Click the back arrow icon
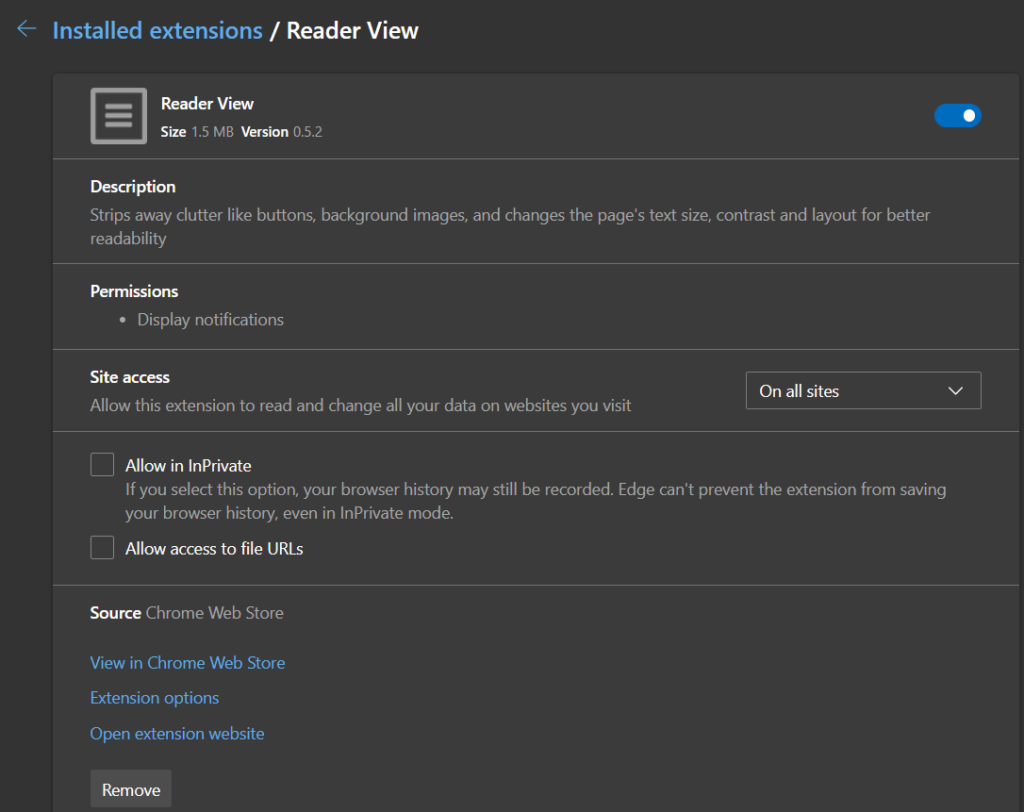Screen dimensions: 1024x812 [26, 28]
